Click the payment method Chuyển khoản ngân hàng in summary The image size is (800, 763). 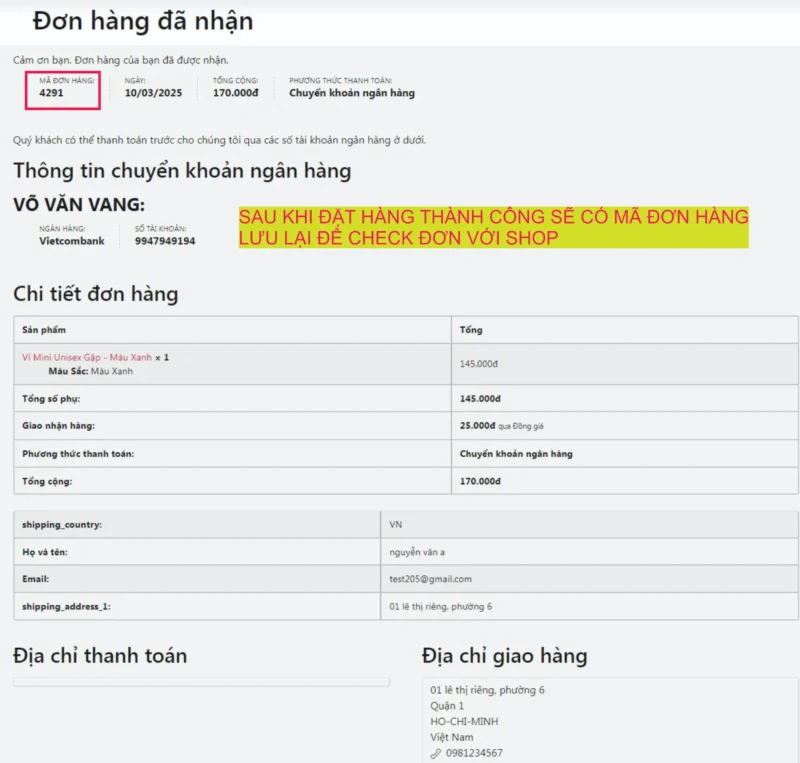pos(352,93)
